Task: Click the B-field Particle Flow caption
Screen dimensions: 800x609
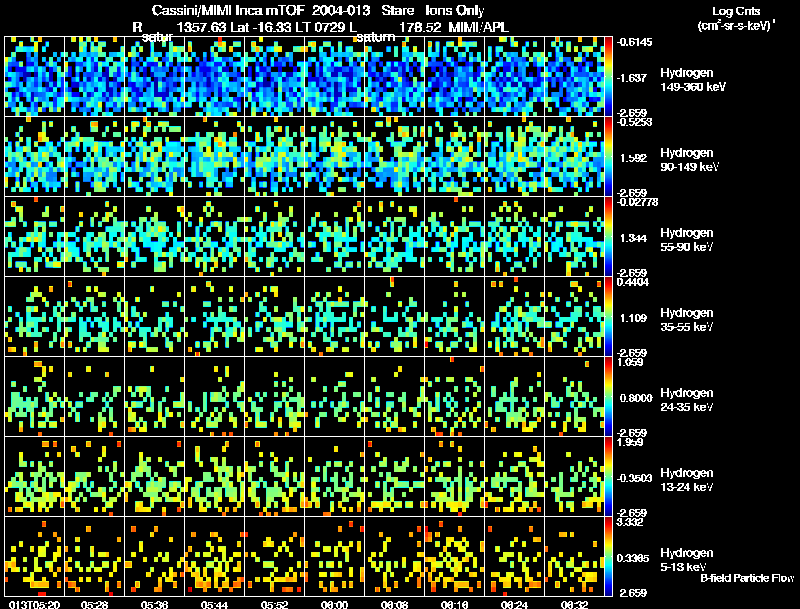Action: coord(747,578)
